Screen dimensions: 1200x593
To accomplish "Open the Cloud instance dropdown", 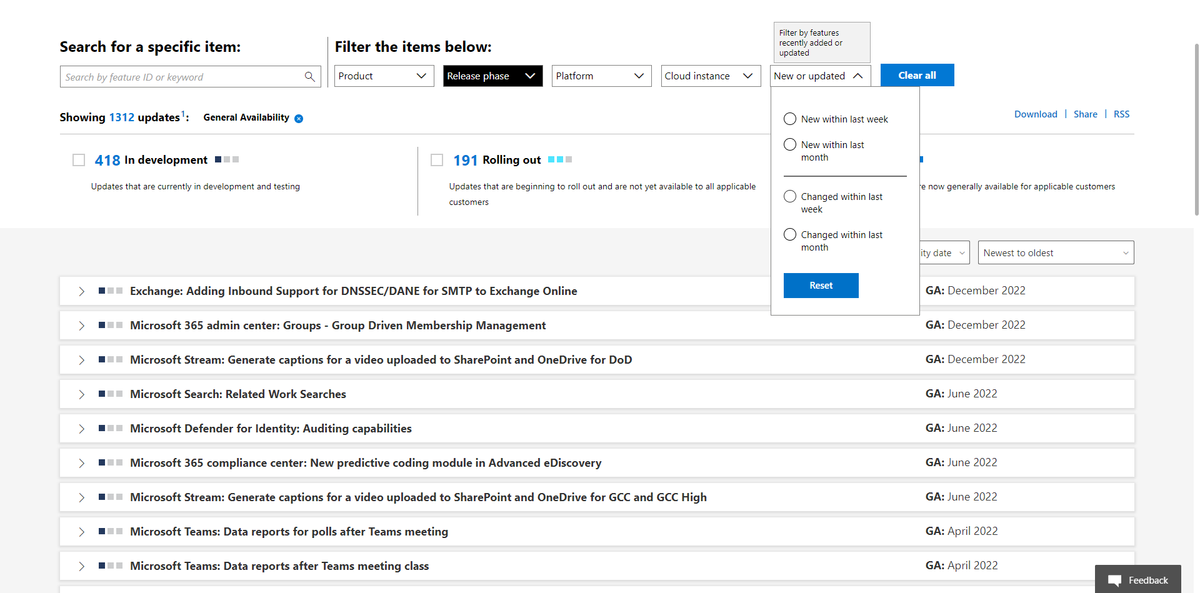I will tap(711, 76).
